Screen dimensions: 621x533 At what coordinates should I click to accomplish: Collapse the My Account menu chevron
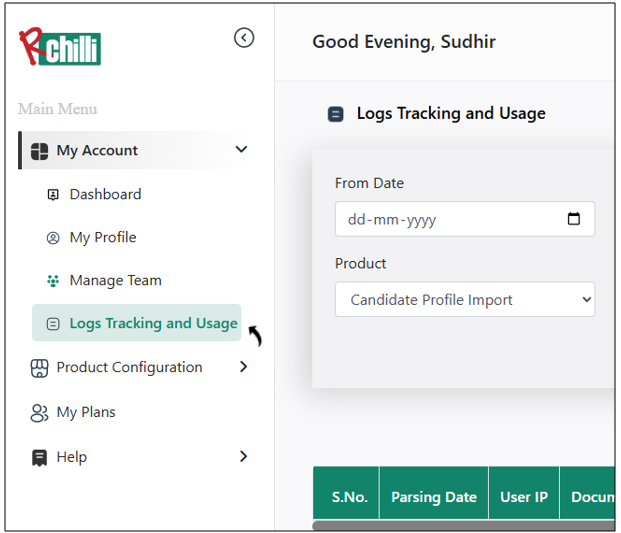[x=241, y=150]
